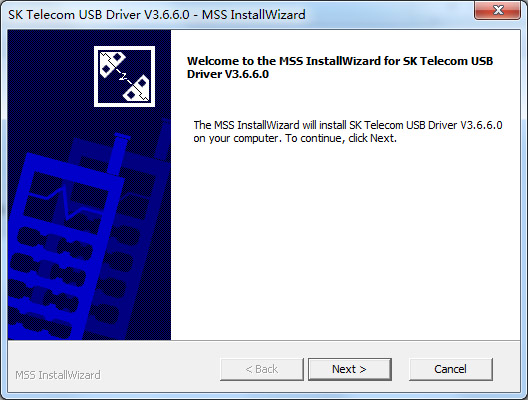Image resolution: width=528 pixels, height=400 pixels.
Task: Select the upper-left tag shape in the logo
Action: (111, 64)
